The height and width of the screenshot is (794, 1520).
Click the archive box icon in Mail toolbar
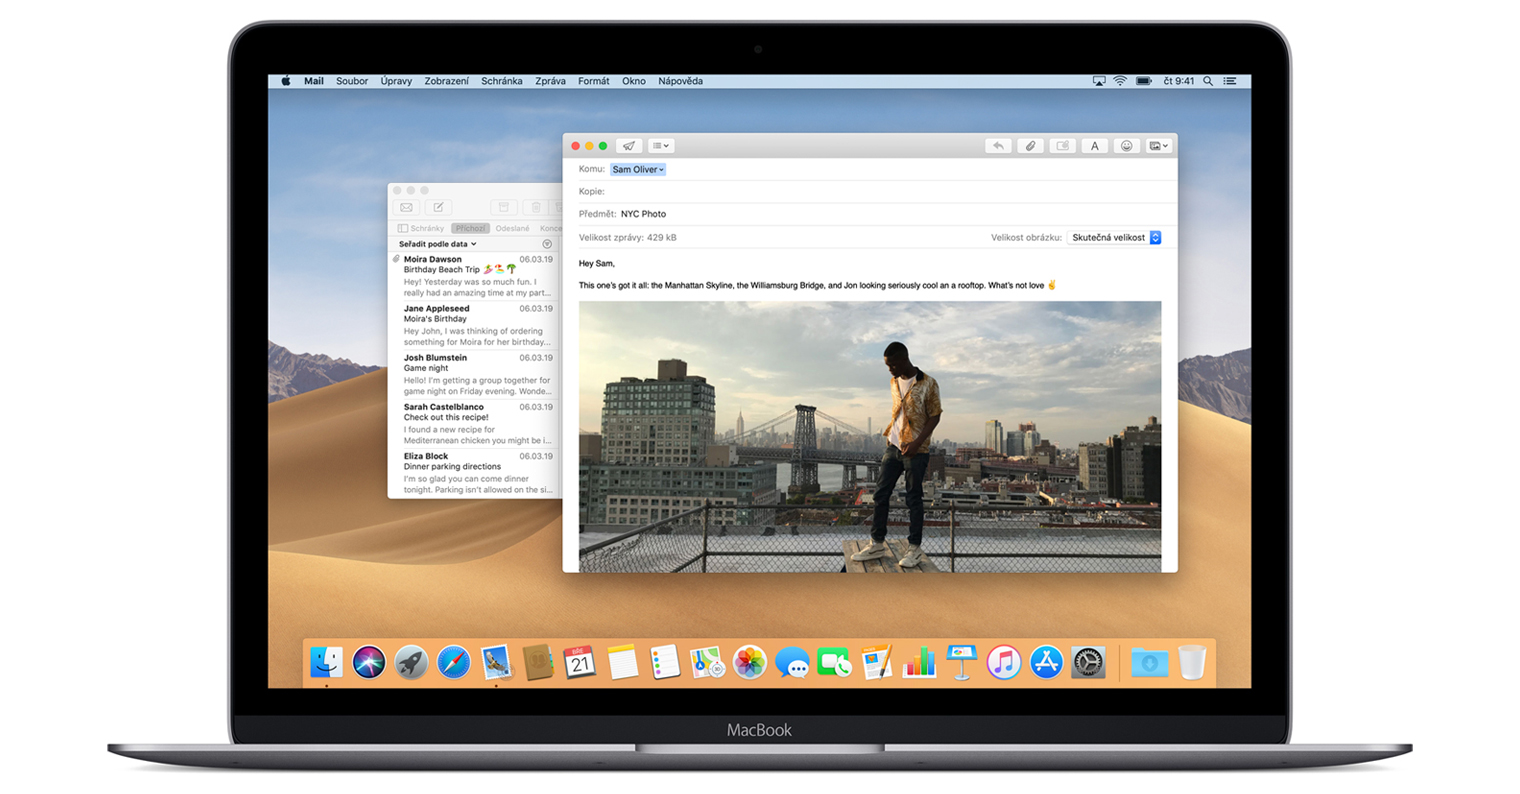504,207
